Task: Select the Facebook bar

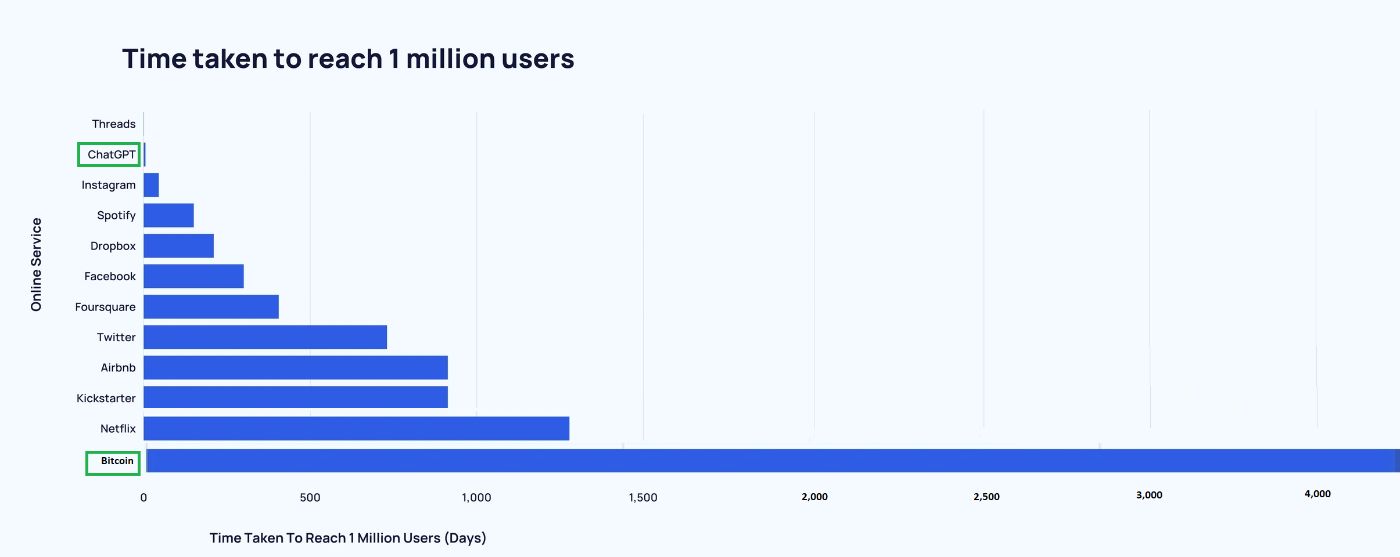Action: click(193, 276)
